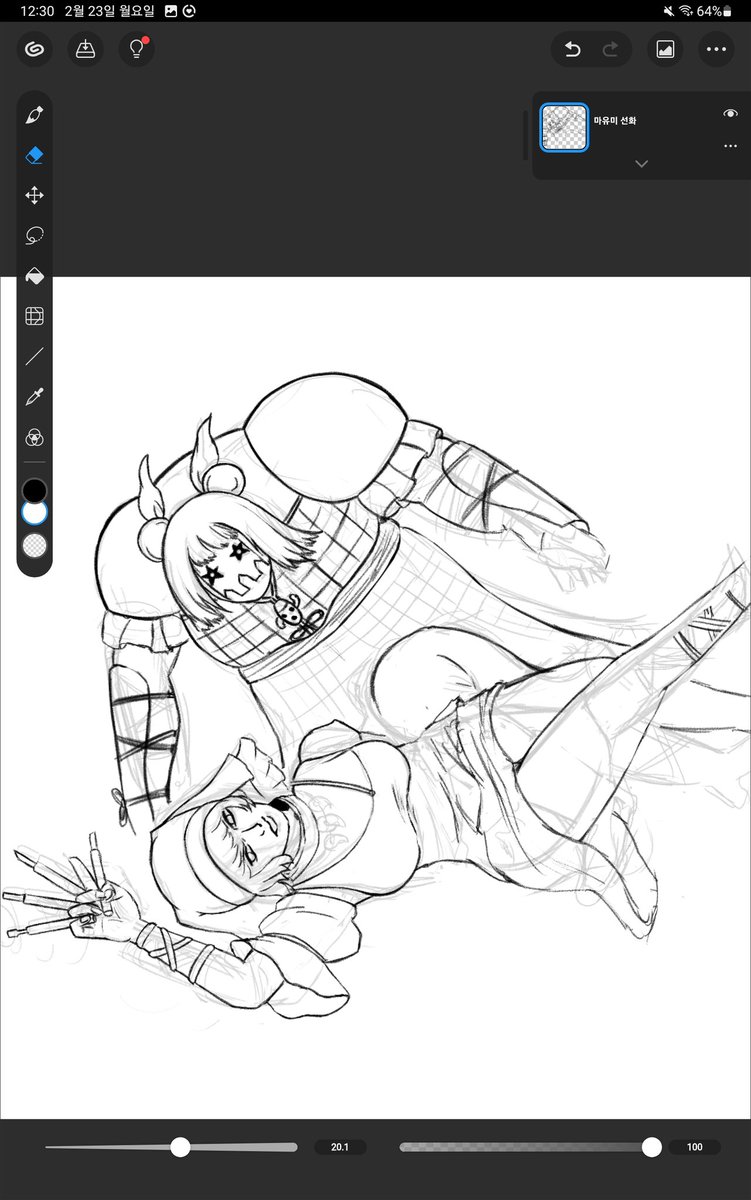This screenshot has height=1200, width=751.
Task: Tap the 64% battery indicator
Action: [713, 10]
